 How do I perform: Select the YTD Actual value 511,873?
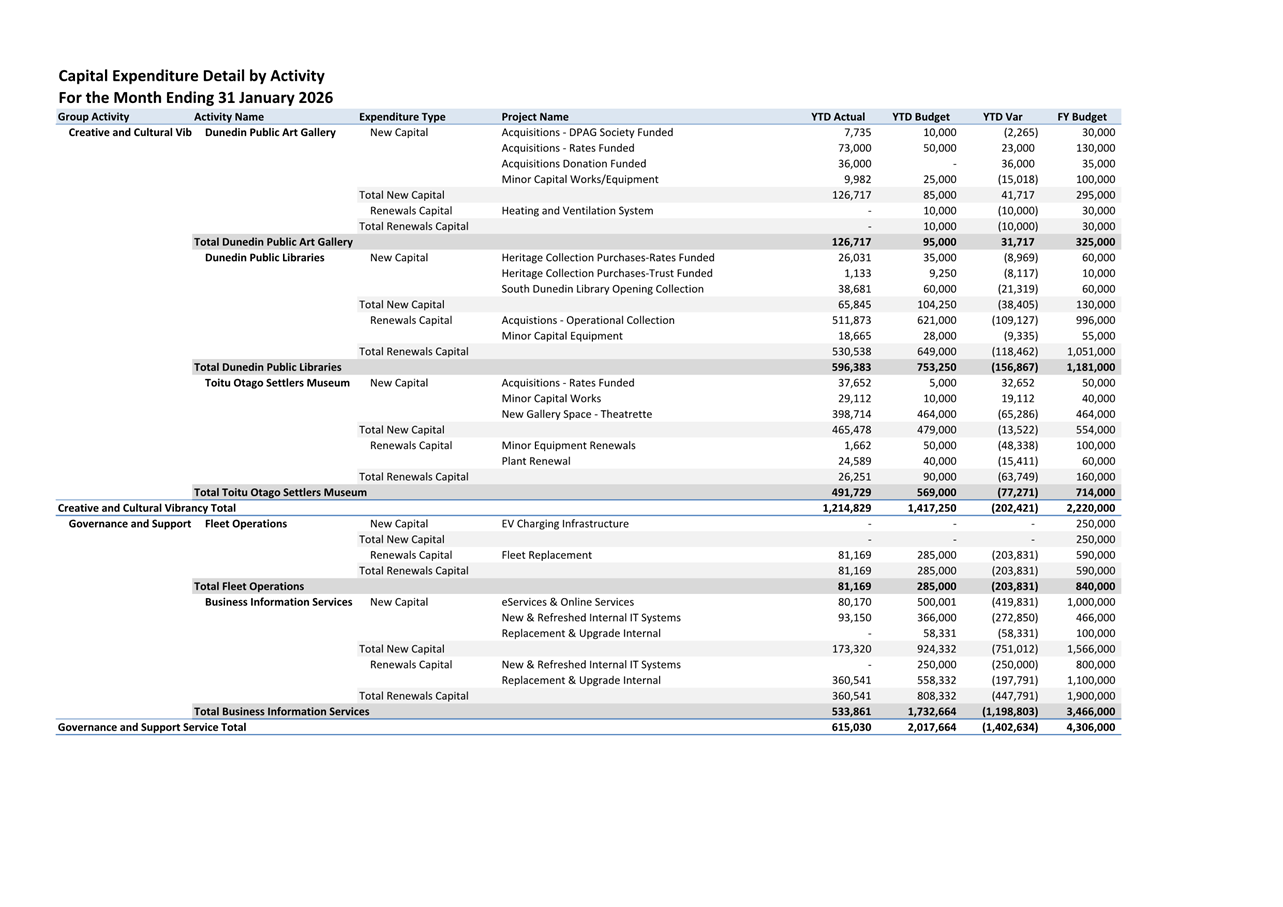pyautogui.click(x=851, y=321)
